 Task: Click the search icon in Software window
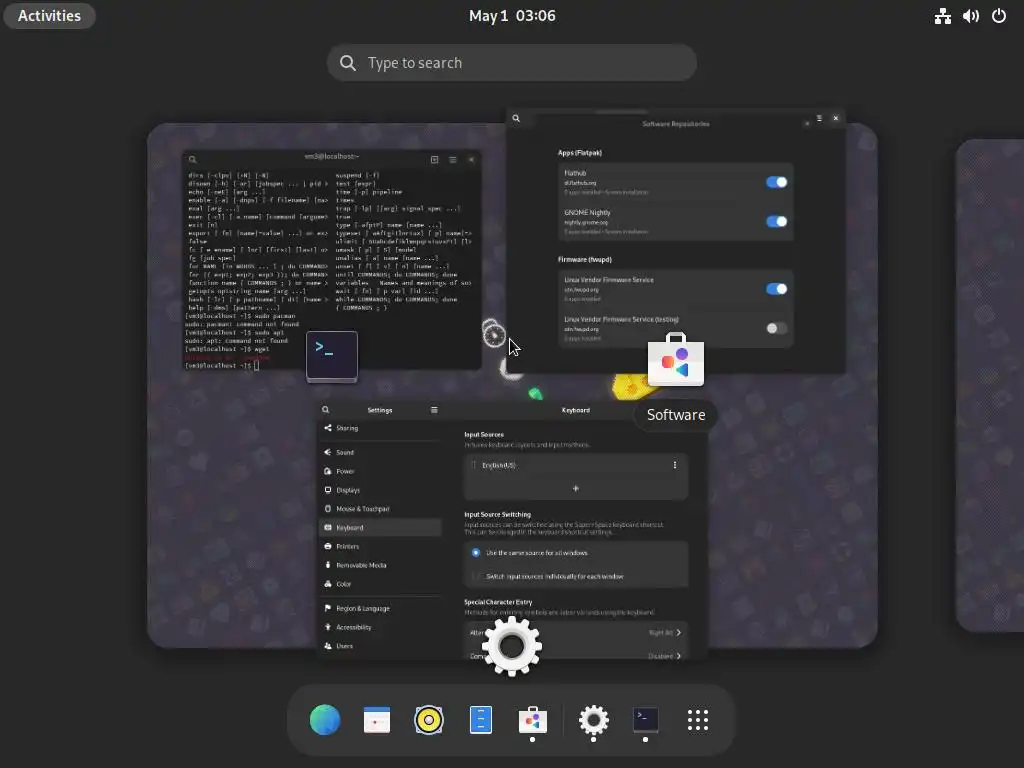point(516,118)
